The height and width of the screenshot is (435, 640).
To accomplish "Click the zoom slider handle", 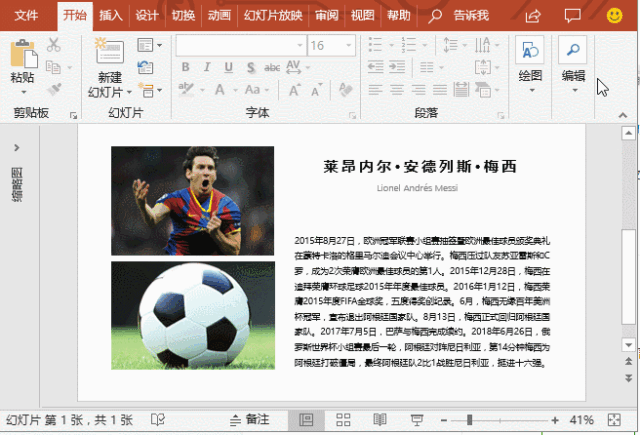I will (x=469, y=420).
